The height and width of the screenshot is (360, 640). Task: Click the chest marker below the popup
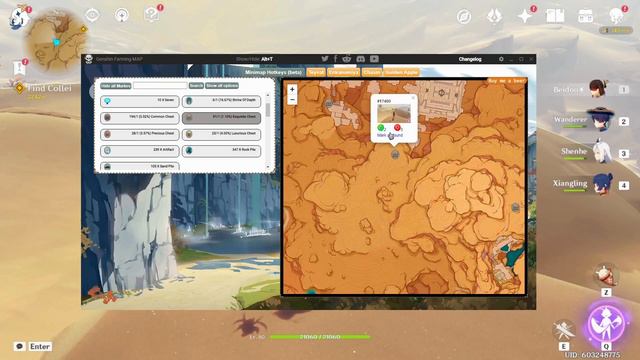[x=395, y=155]
